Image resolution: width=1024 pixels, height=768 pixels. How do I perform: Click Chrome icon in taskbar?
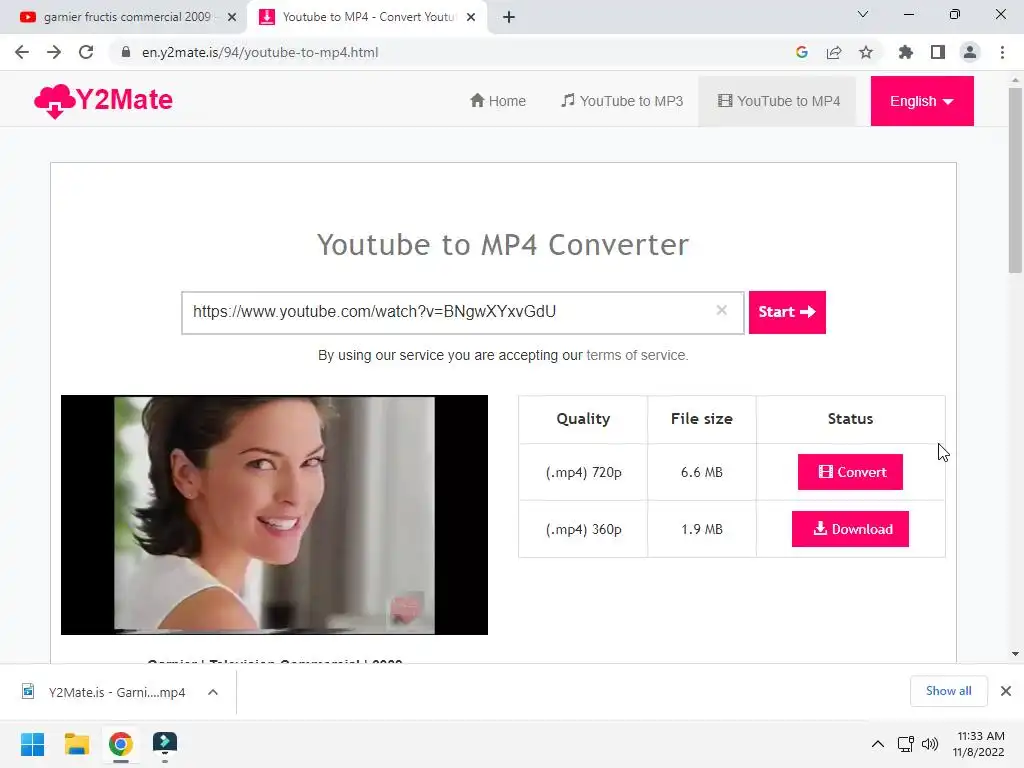(x=120, y=744)
